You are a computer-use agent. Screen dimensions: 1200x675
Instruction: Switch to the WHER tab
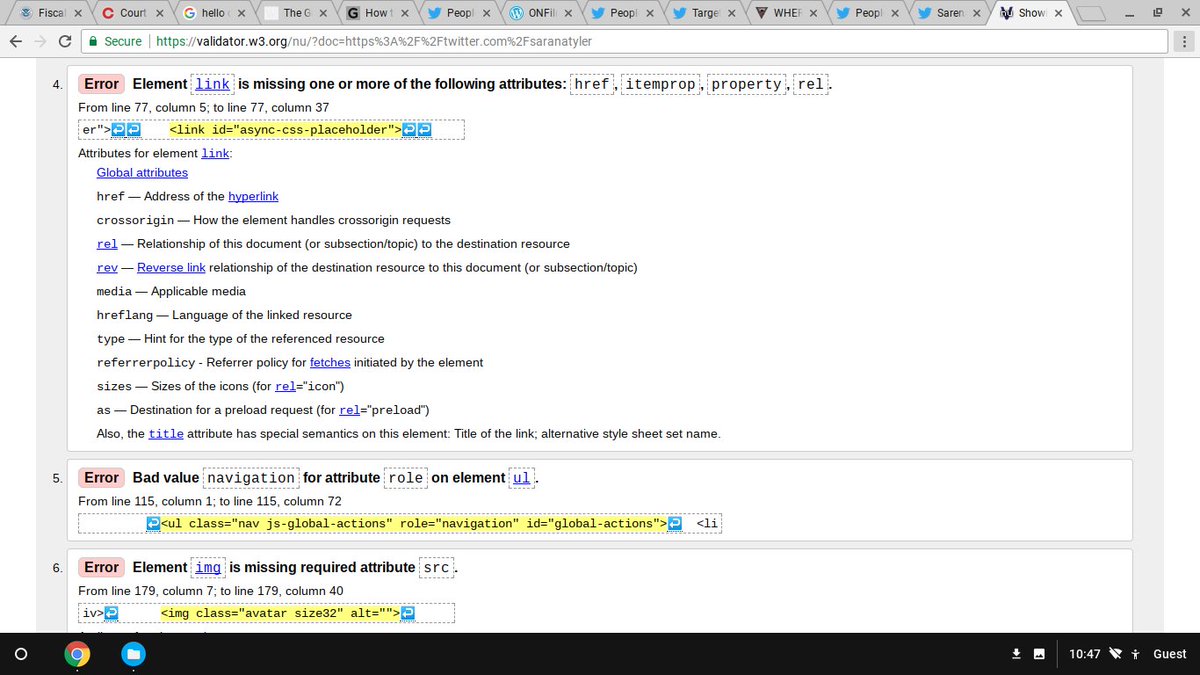tap(785, 13)
